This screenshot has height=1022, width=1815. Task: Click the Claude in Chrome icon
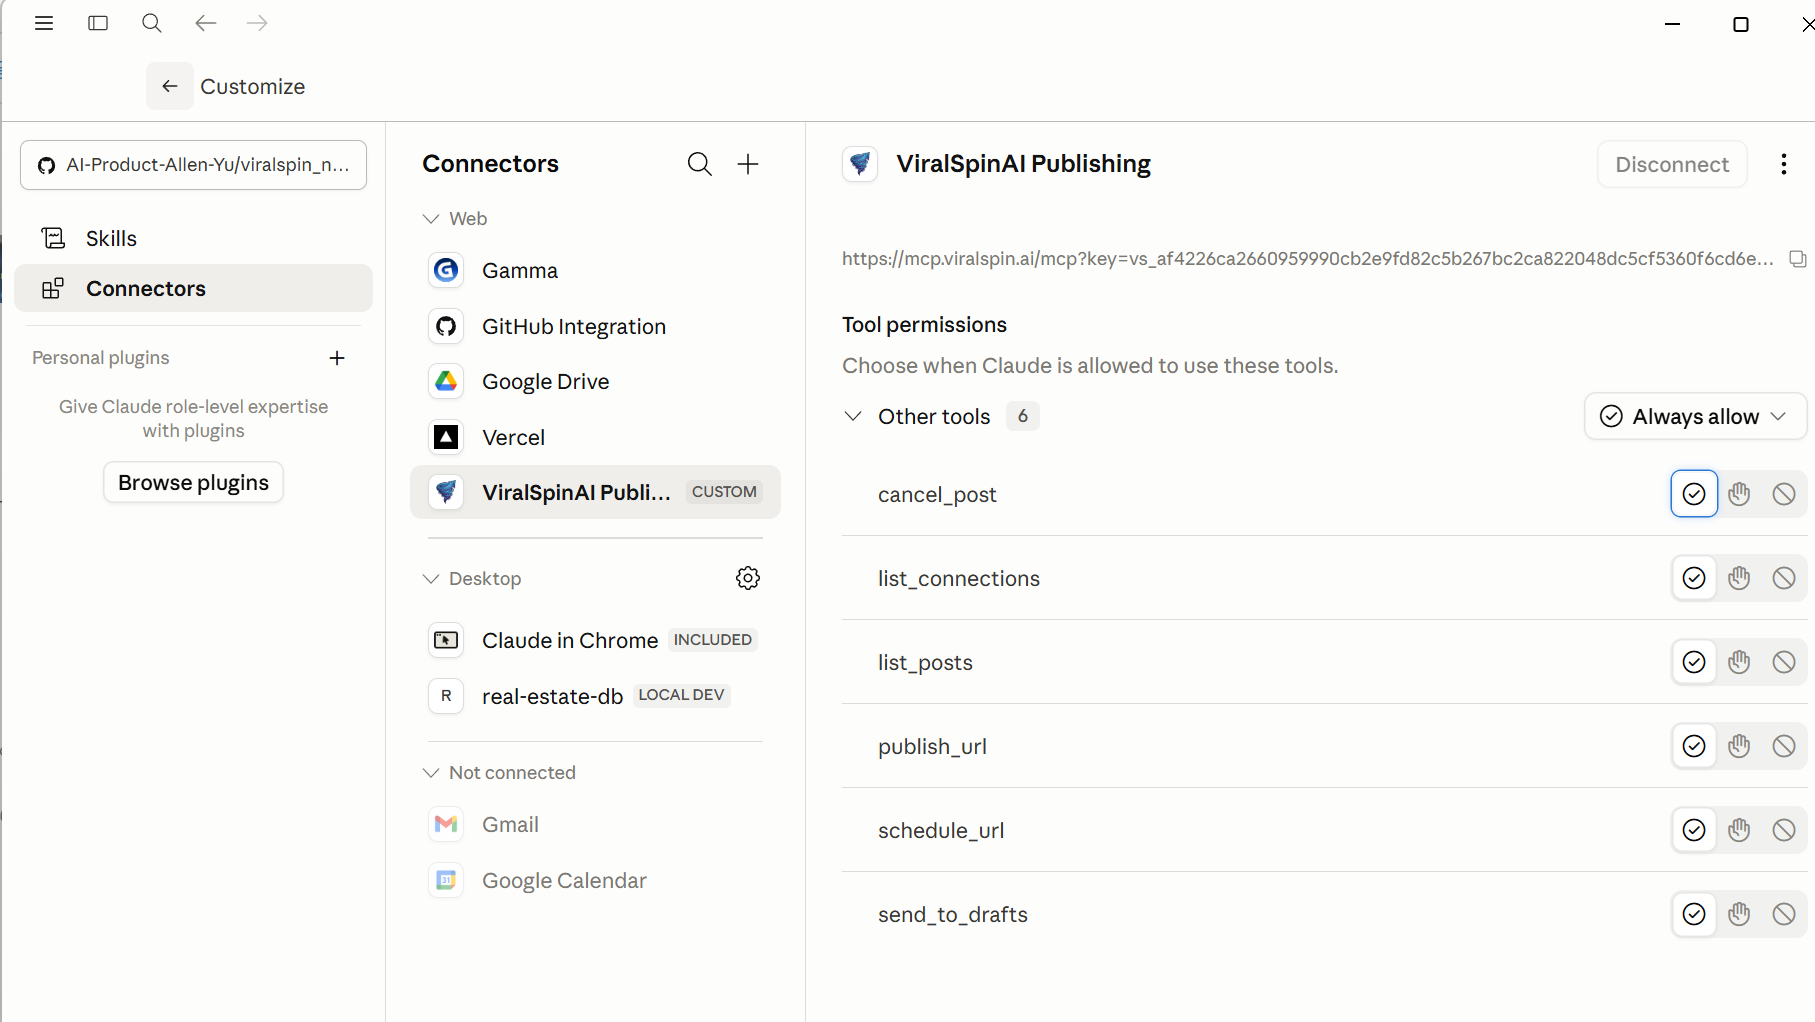[446, 640]
